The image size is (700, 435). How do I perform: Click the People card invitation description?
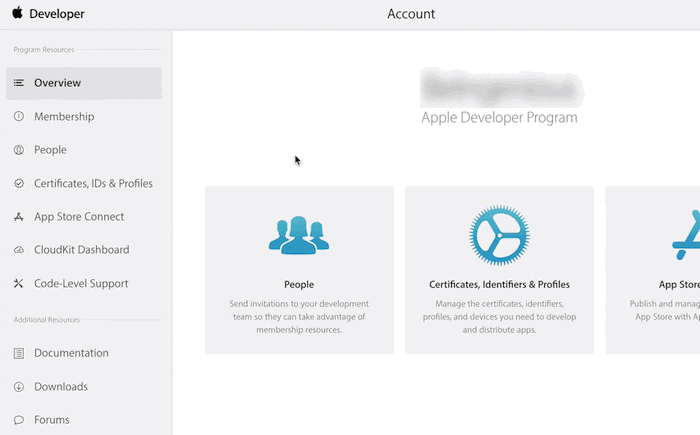(x=299, y=317)
